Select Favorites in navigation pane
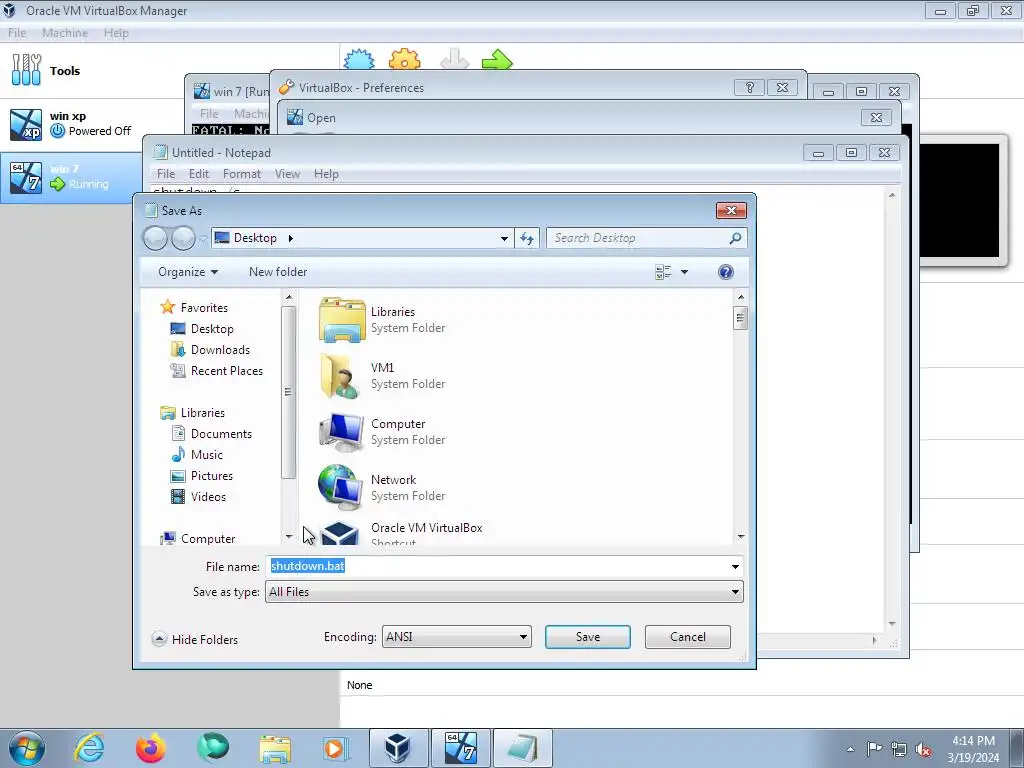 194,308
